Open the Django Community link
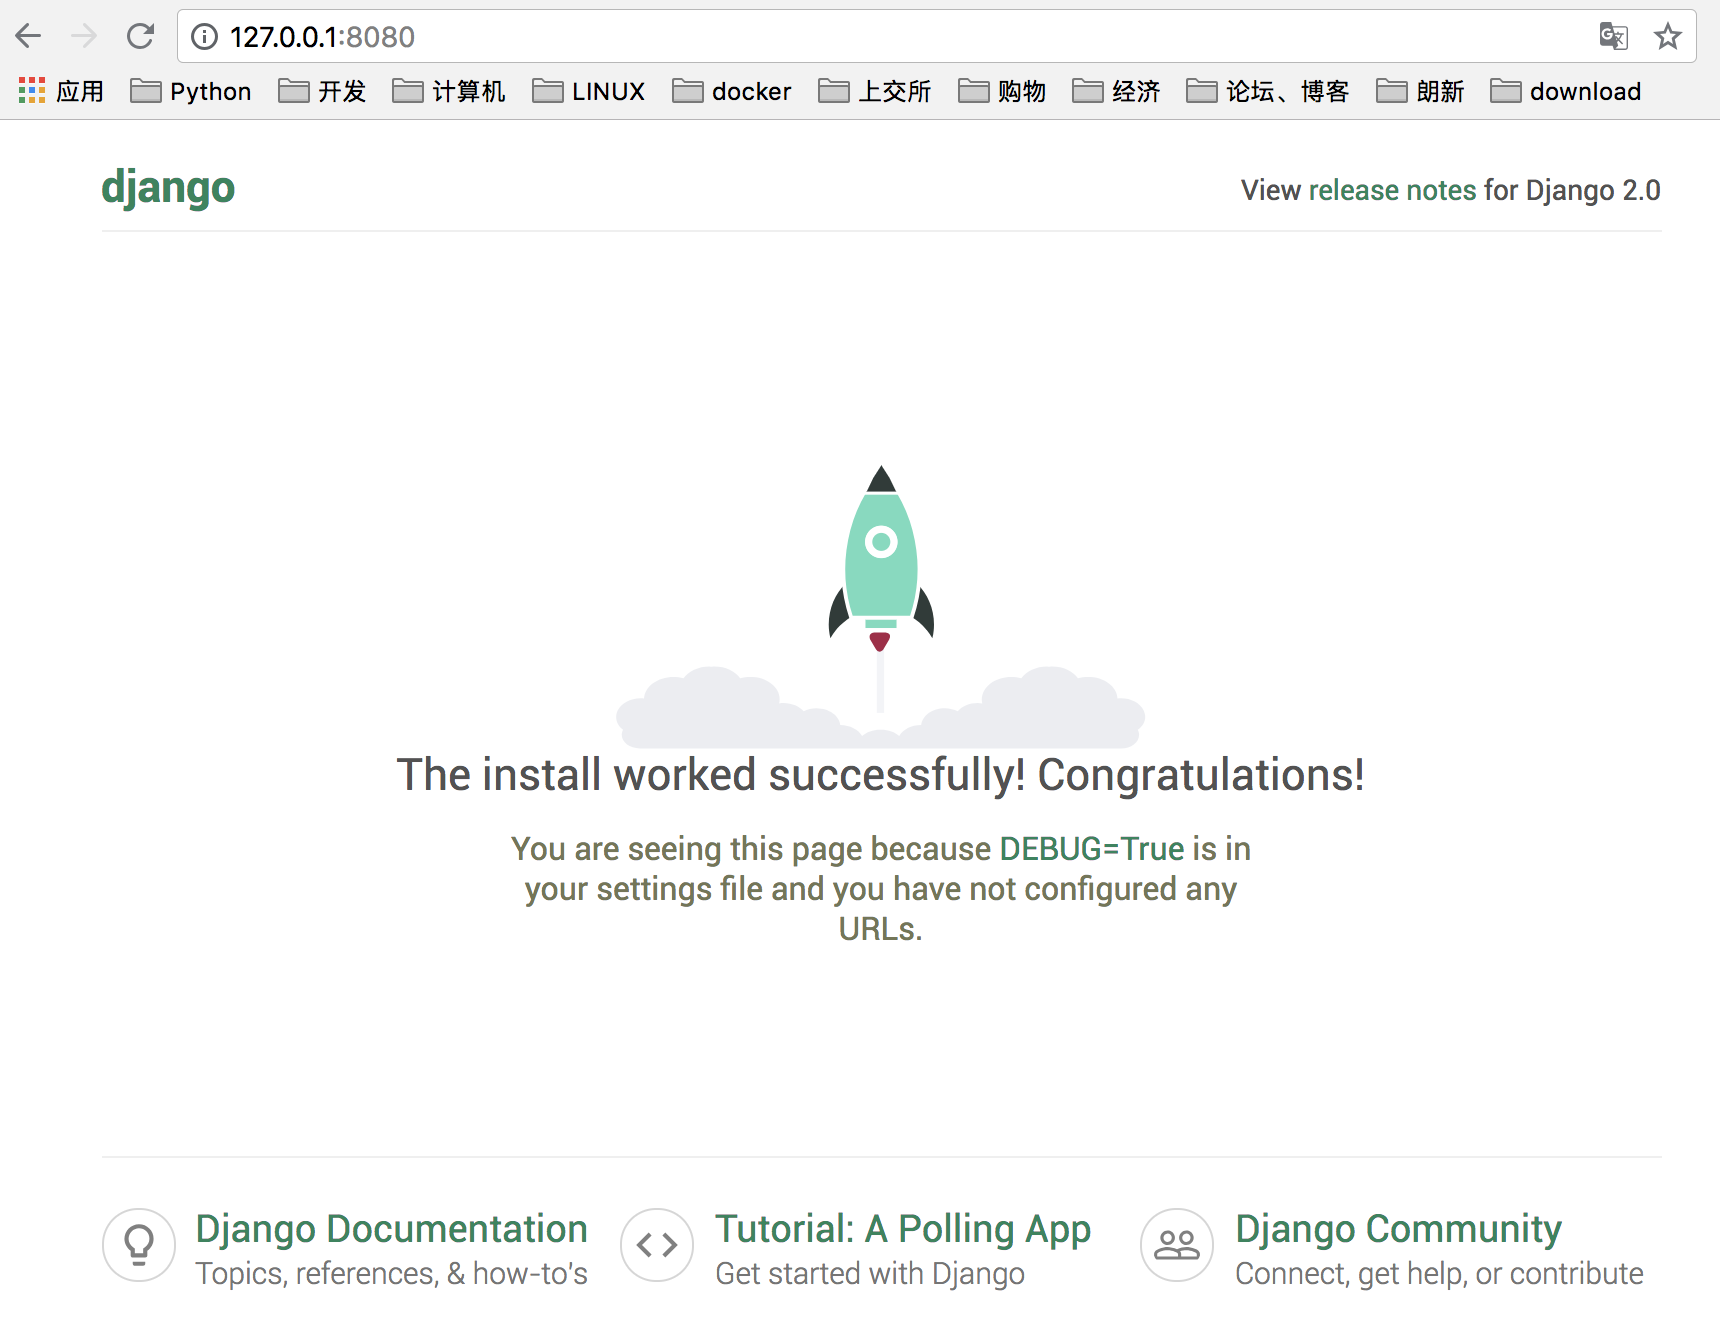This screenshot has width=1720, height=1334. 1398,1229
